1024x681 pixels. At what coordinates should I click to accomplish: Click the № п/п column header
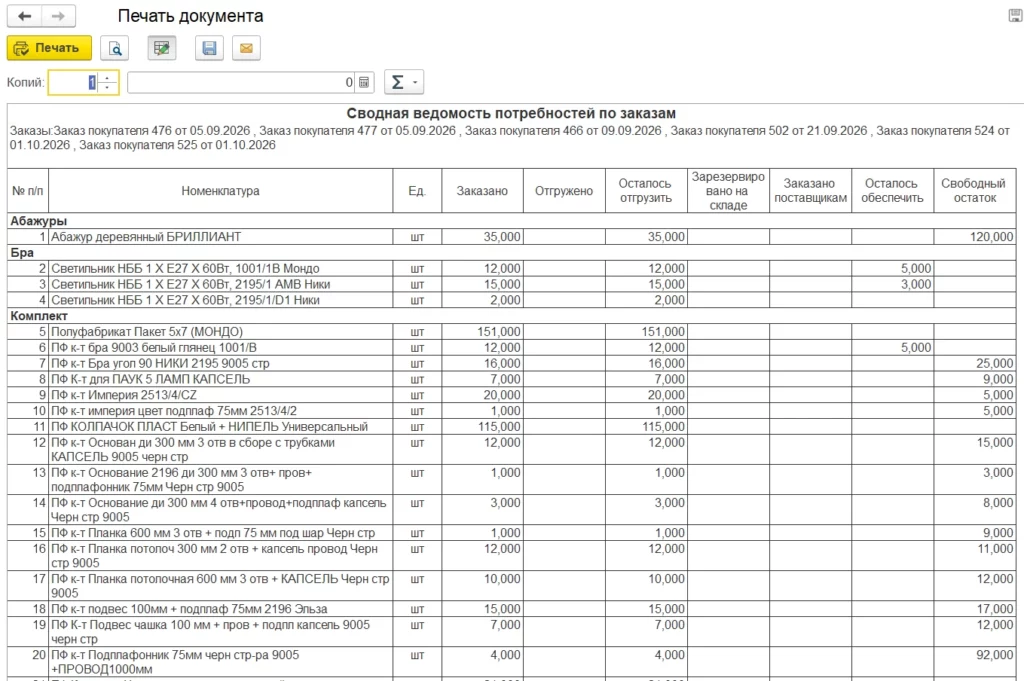pos(27,191)
